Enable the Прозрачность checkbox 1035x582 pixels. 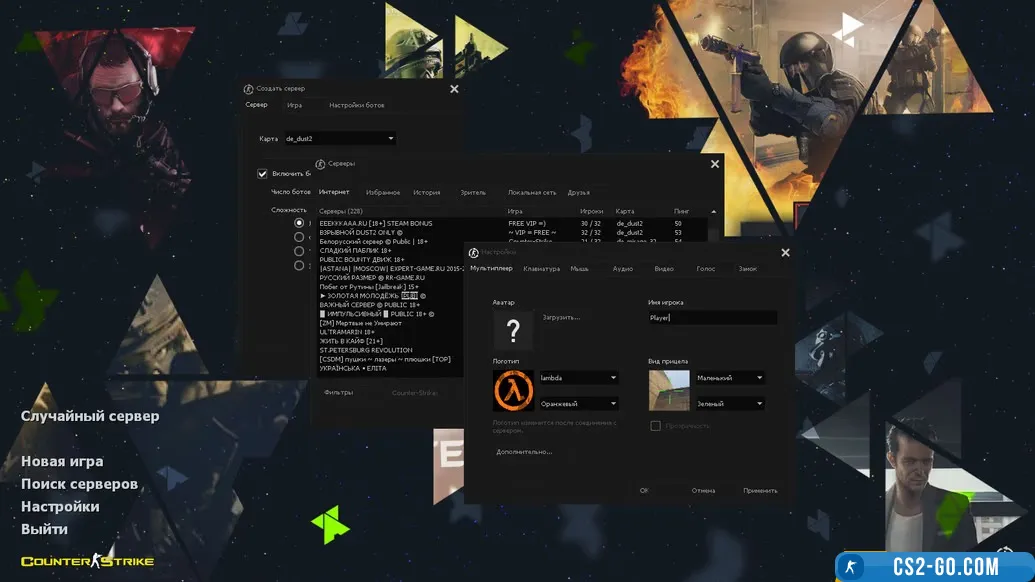[655, 425]
